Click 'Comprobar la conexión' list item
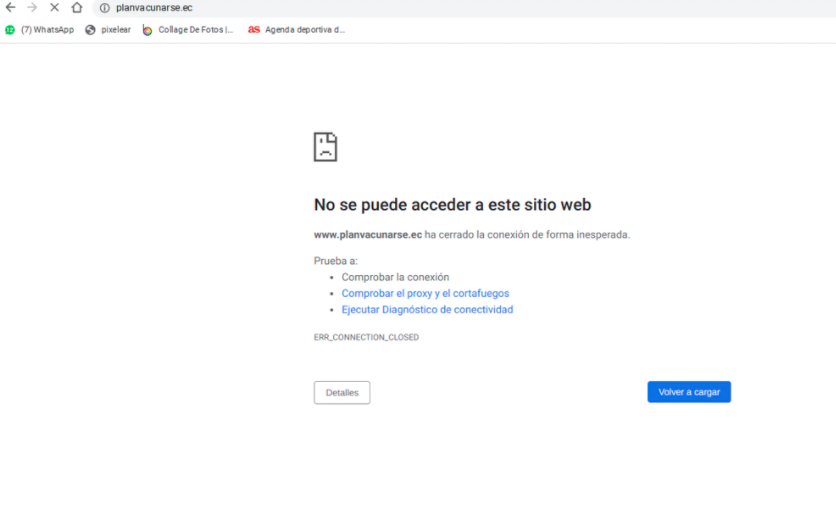This screenshot has width=836, height=511. [x=395, y=277]
